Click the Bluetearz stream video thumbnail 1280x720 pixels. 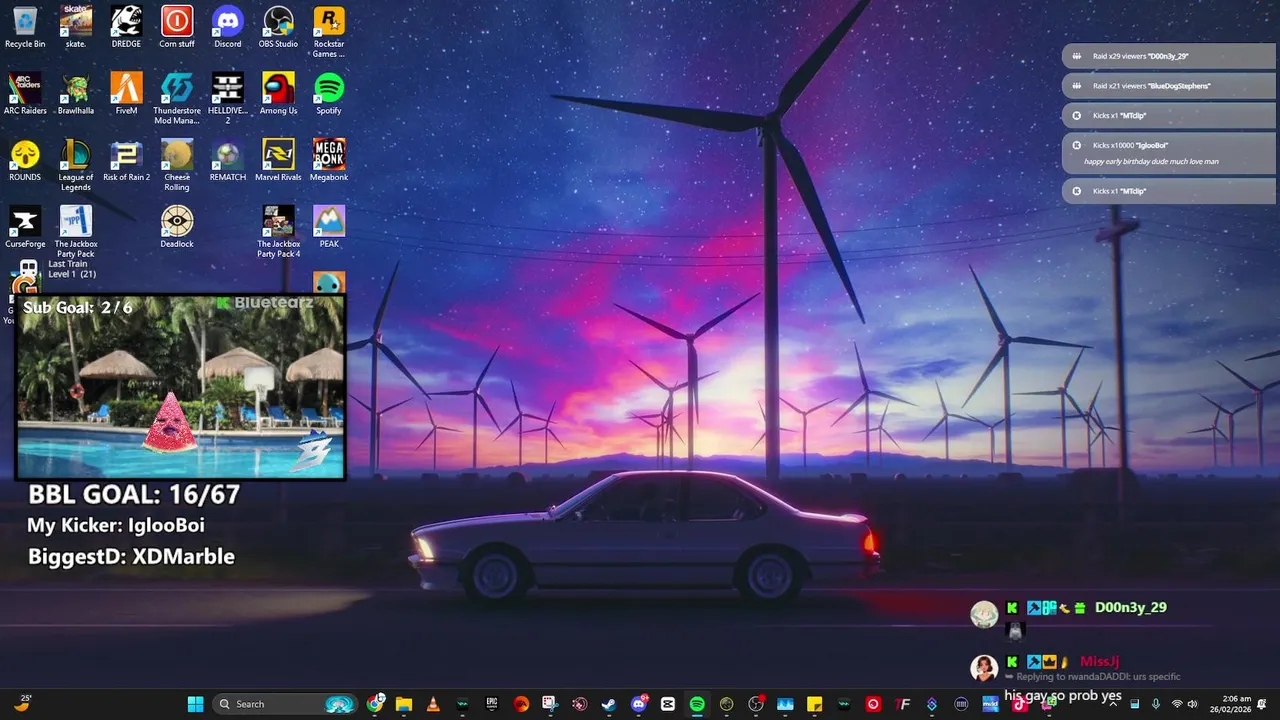point(181,387)
